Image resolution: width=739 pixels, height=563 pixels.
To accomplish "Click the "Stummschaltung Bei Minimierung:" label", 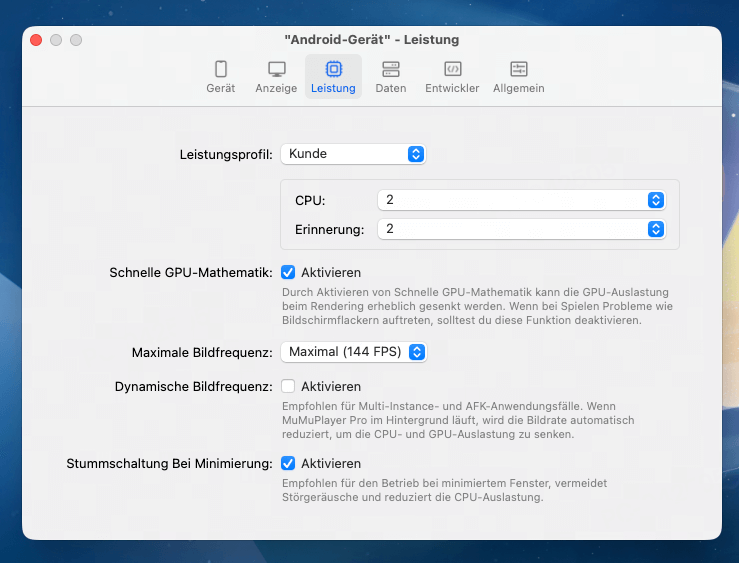I will (169, 464).
